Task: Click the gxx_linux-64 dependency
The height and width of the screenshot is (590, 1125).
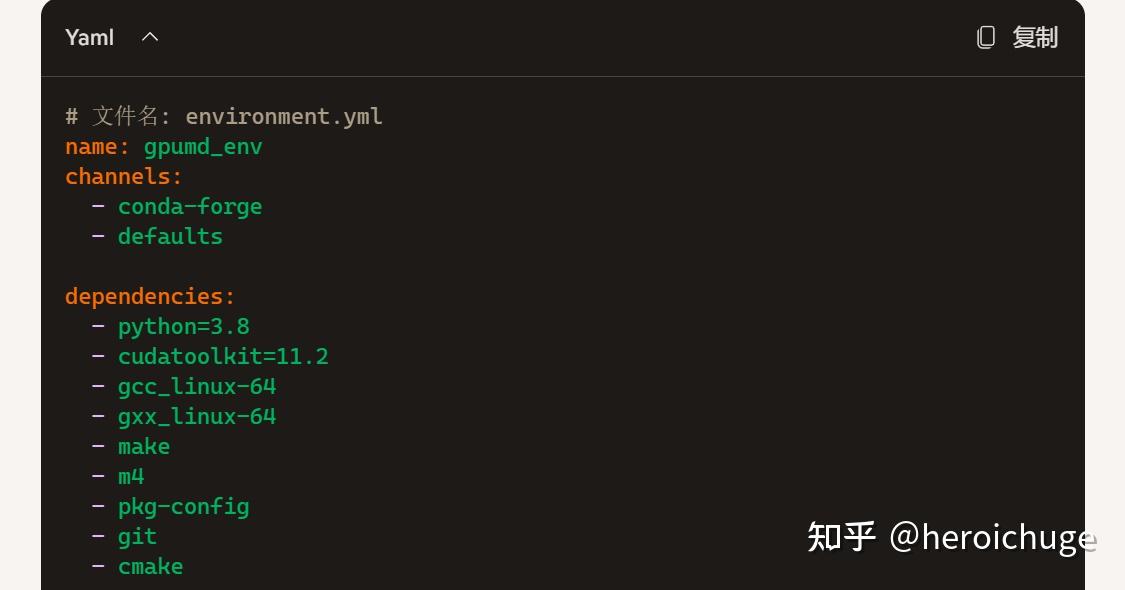Action: point(196,416)
